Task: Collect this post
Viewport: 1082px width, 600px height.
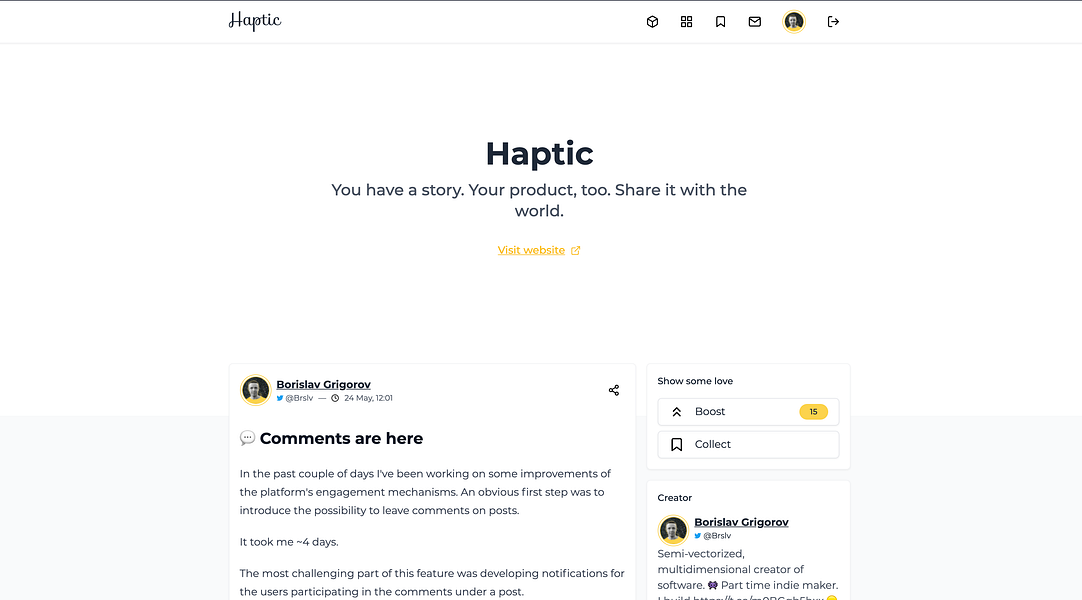Action: click(748, 445)
